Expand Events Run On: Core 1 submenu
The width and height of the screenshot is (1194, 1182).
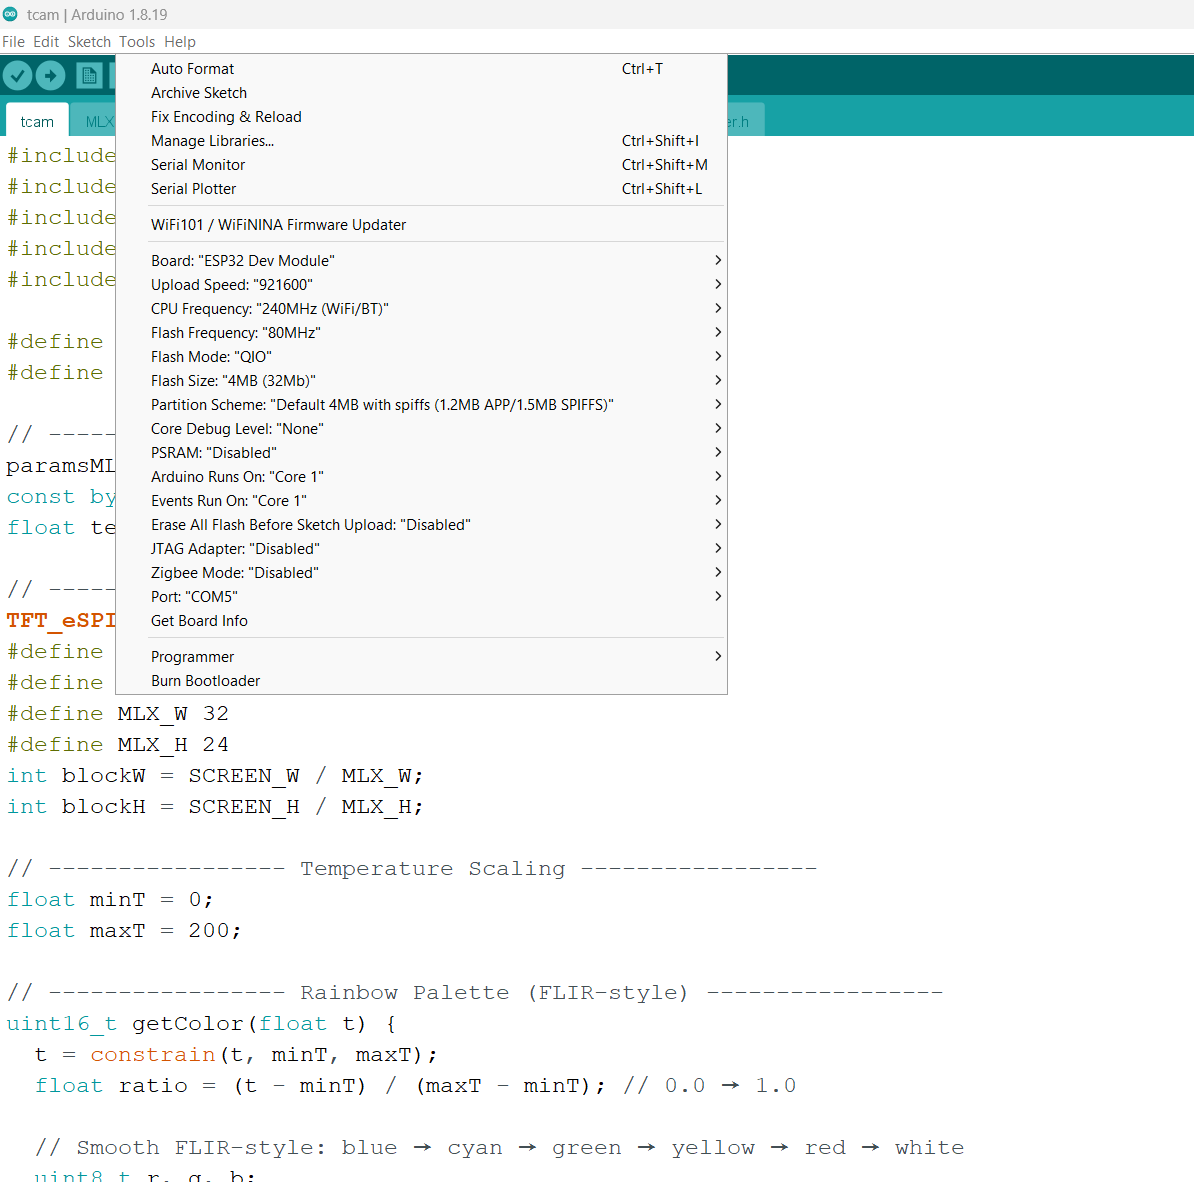[x=421, y=500]
